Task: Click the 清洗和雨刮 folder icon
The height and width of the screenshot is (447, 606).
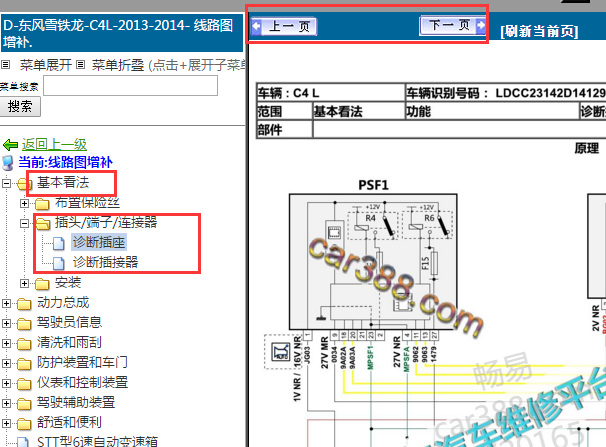Action: [x=24, y=344]
